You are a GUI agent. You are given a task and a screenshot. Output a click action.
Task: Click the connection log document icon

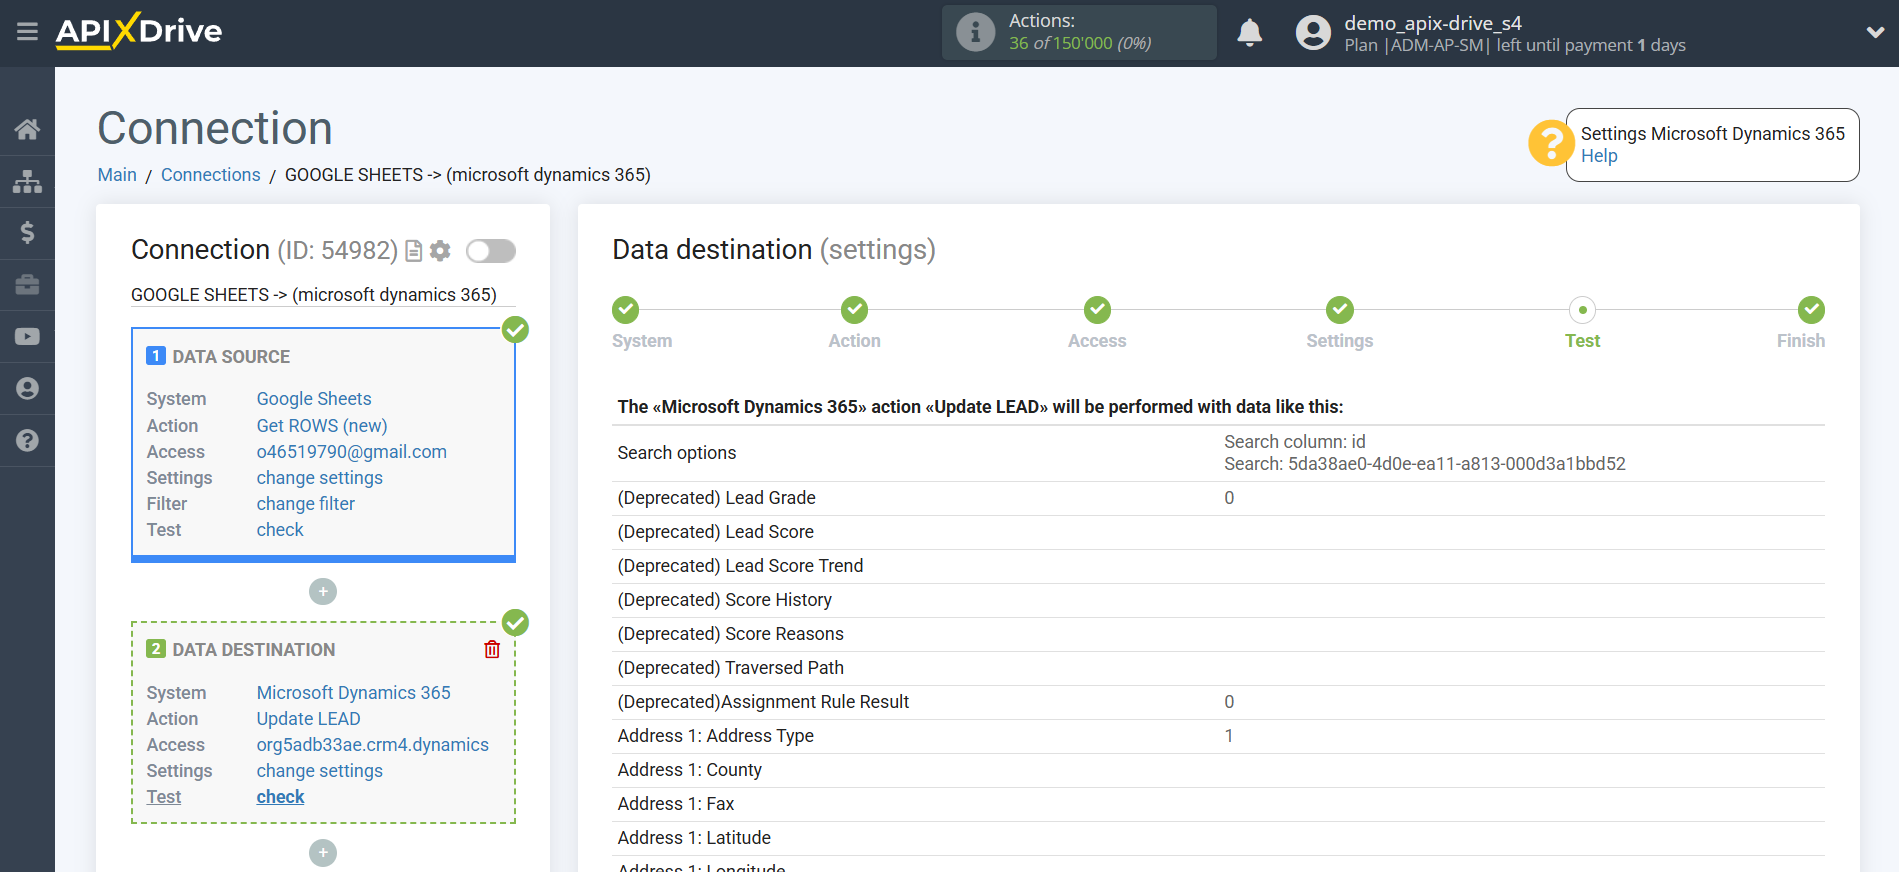pyautogui.click(x=413, y=251)
